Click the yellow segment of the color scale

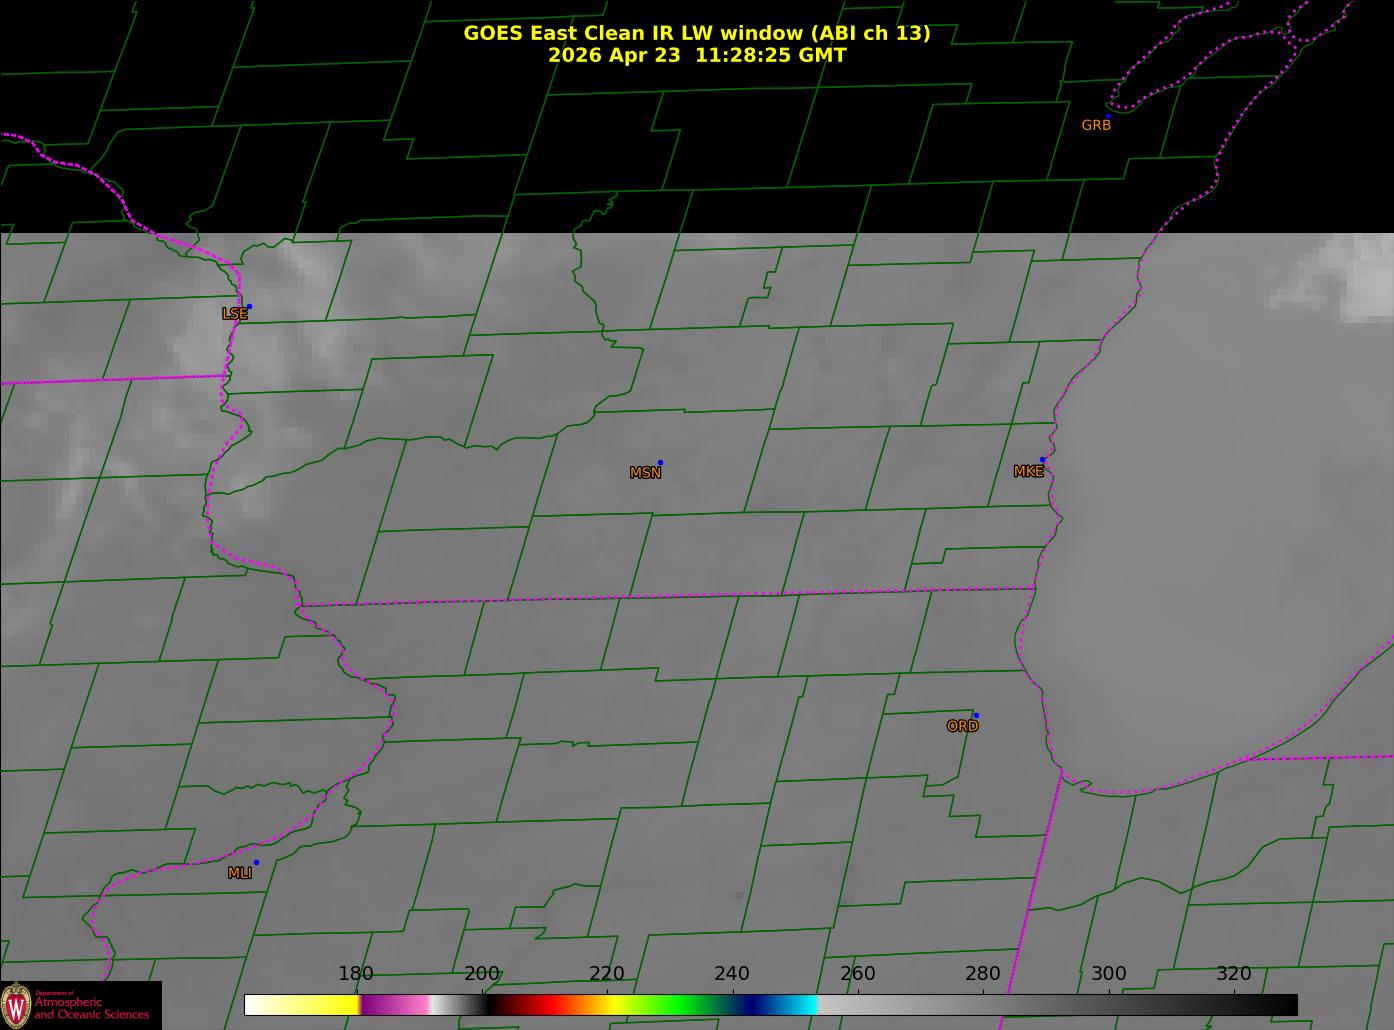[320, 1005]
